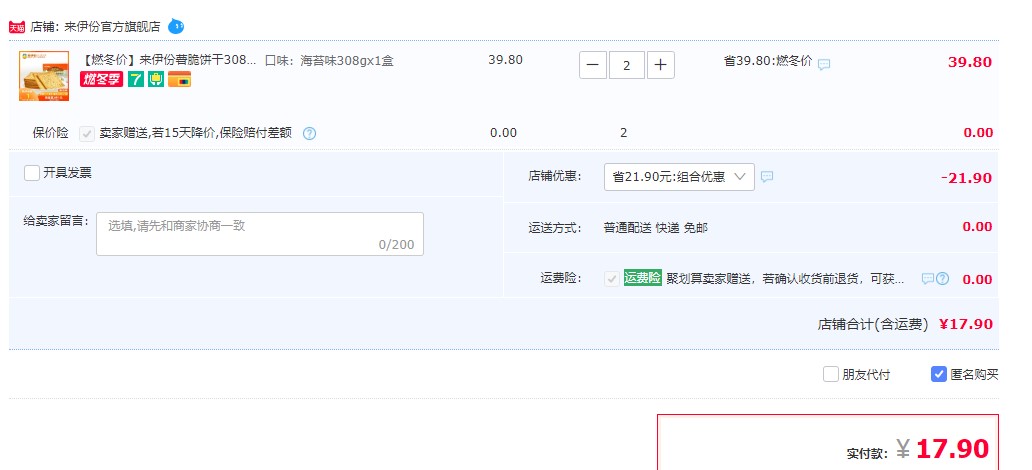The image size is (1032, 470).
Task: Click the 省39.80:燃冬价 discount text
Action: tap(768, 61)
